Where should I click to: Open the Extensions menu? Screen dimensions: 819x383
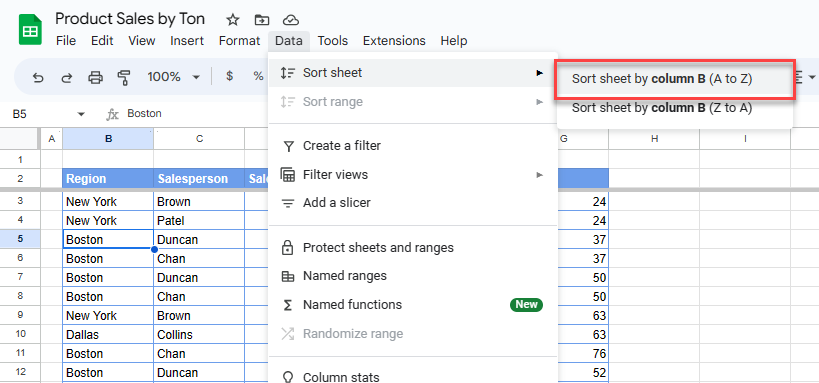394,41
